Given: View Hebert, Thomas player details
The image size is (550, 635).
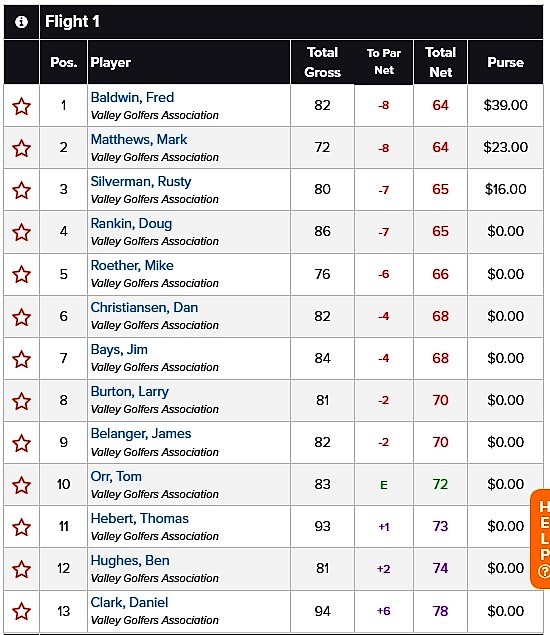Looking at the screenshot, I should click(x=140, y=519).
